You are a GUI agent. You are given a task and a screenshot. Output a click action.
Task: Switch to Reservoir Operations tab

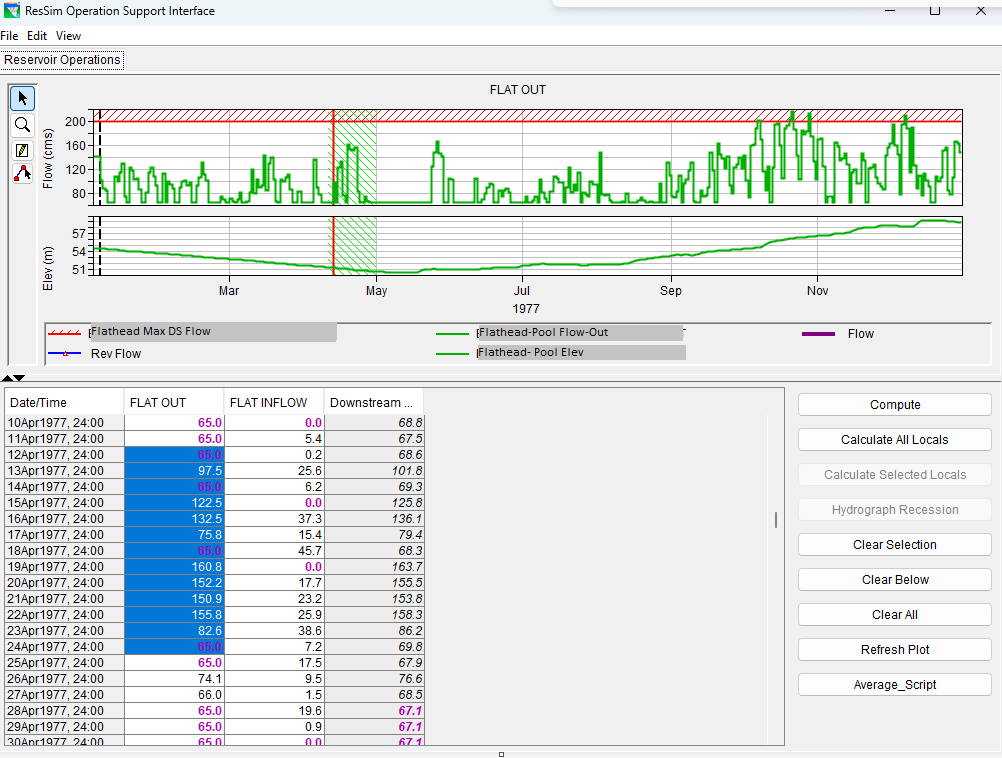62,60
